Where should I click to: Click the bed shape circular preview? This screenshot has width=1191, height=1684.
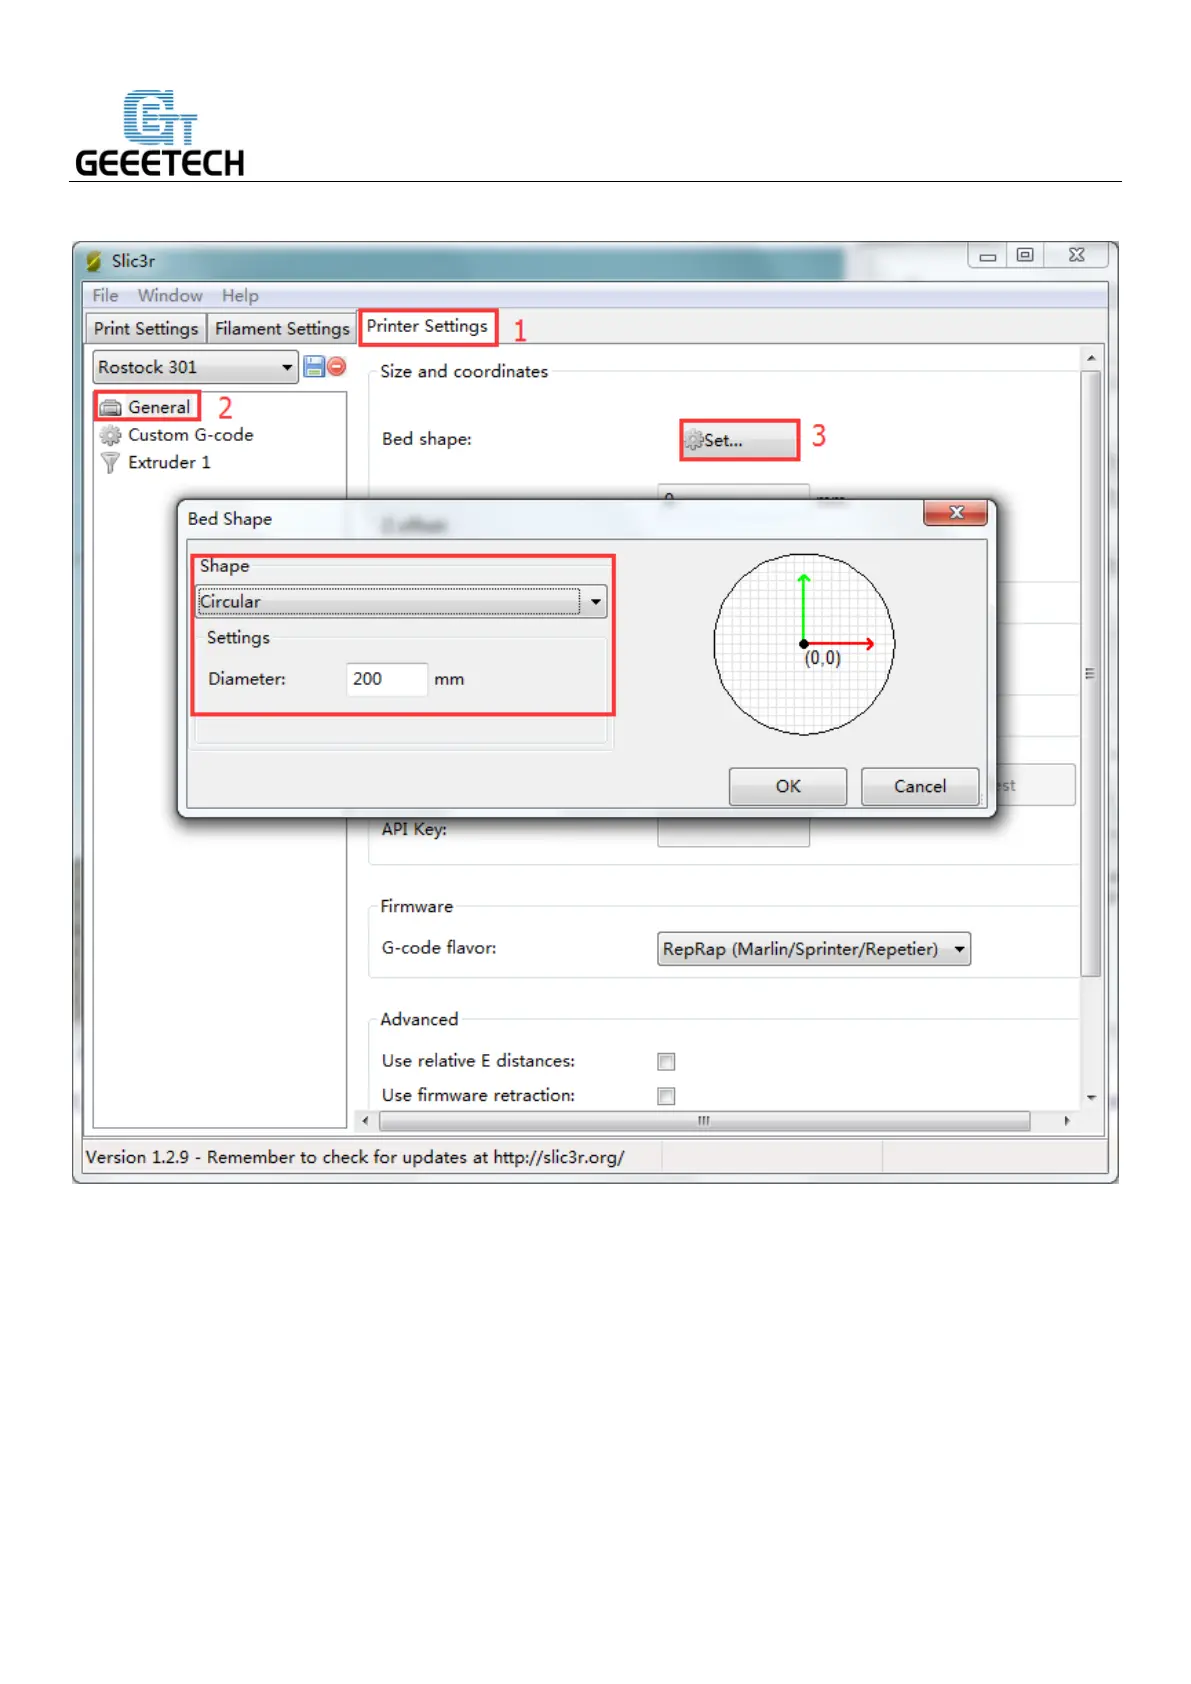click(x=804, y=644)
